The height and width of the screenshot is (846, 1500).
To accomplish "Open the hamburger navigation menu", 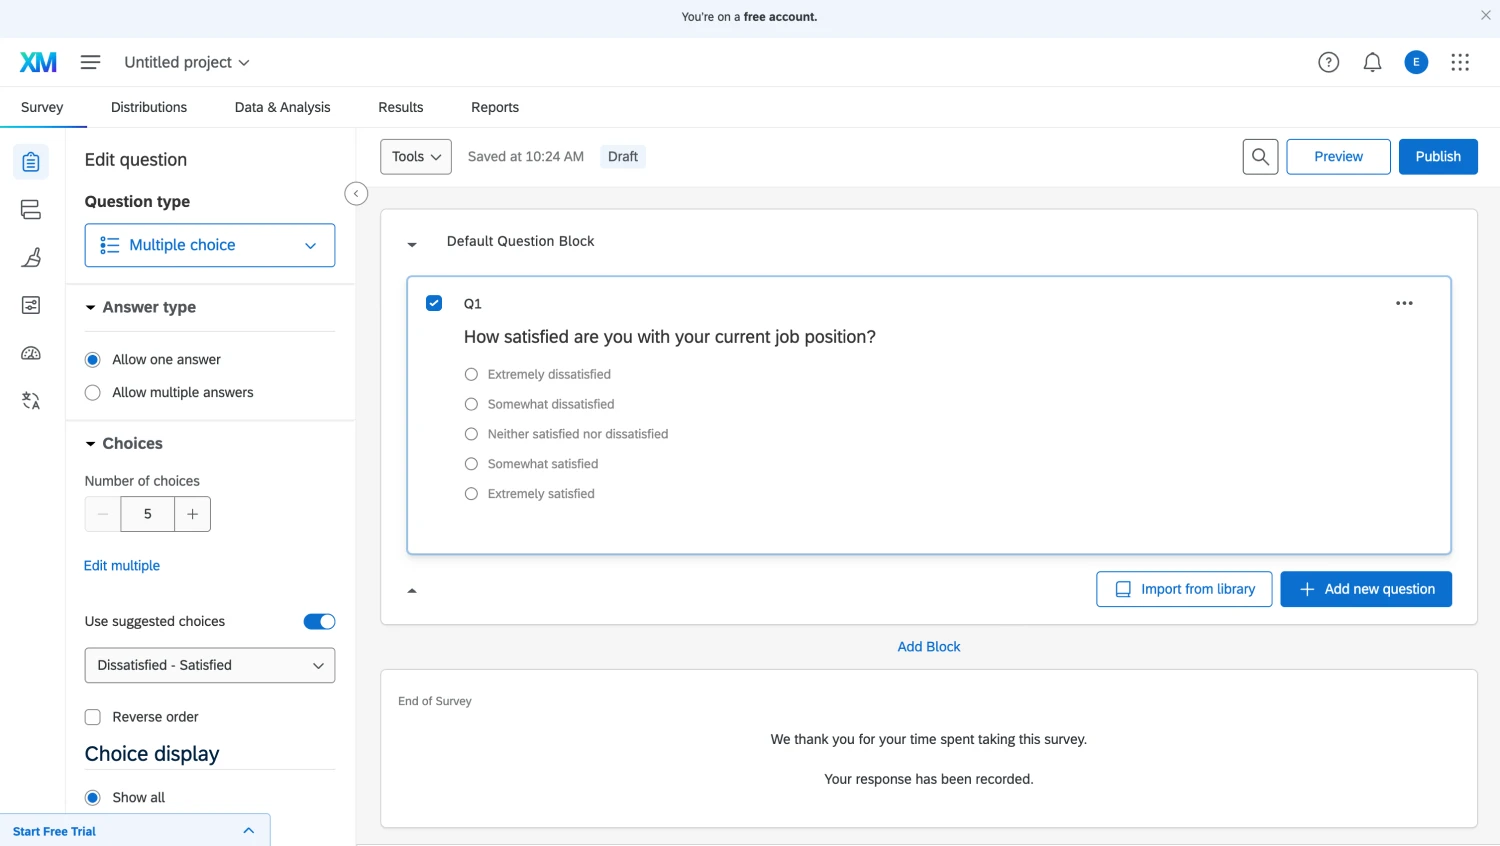I will pos(90,62).
